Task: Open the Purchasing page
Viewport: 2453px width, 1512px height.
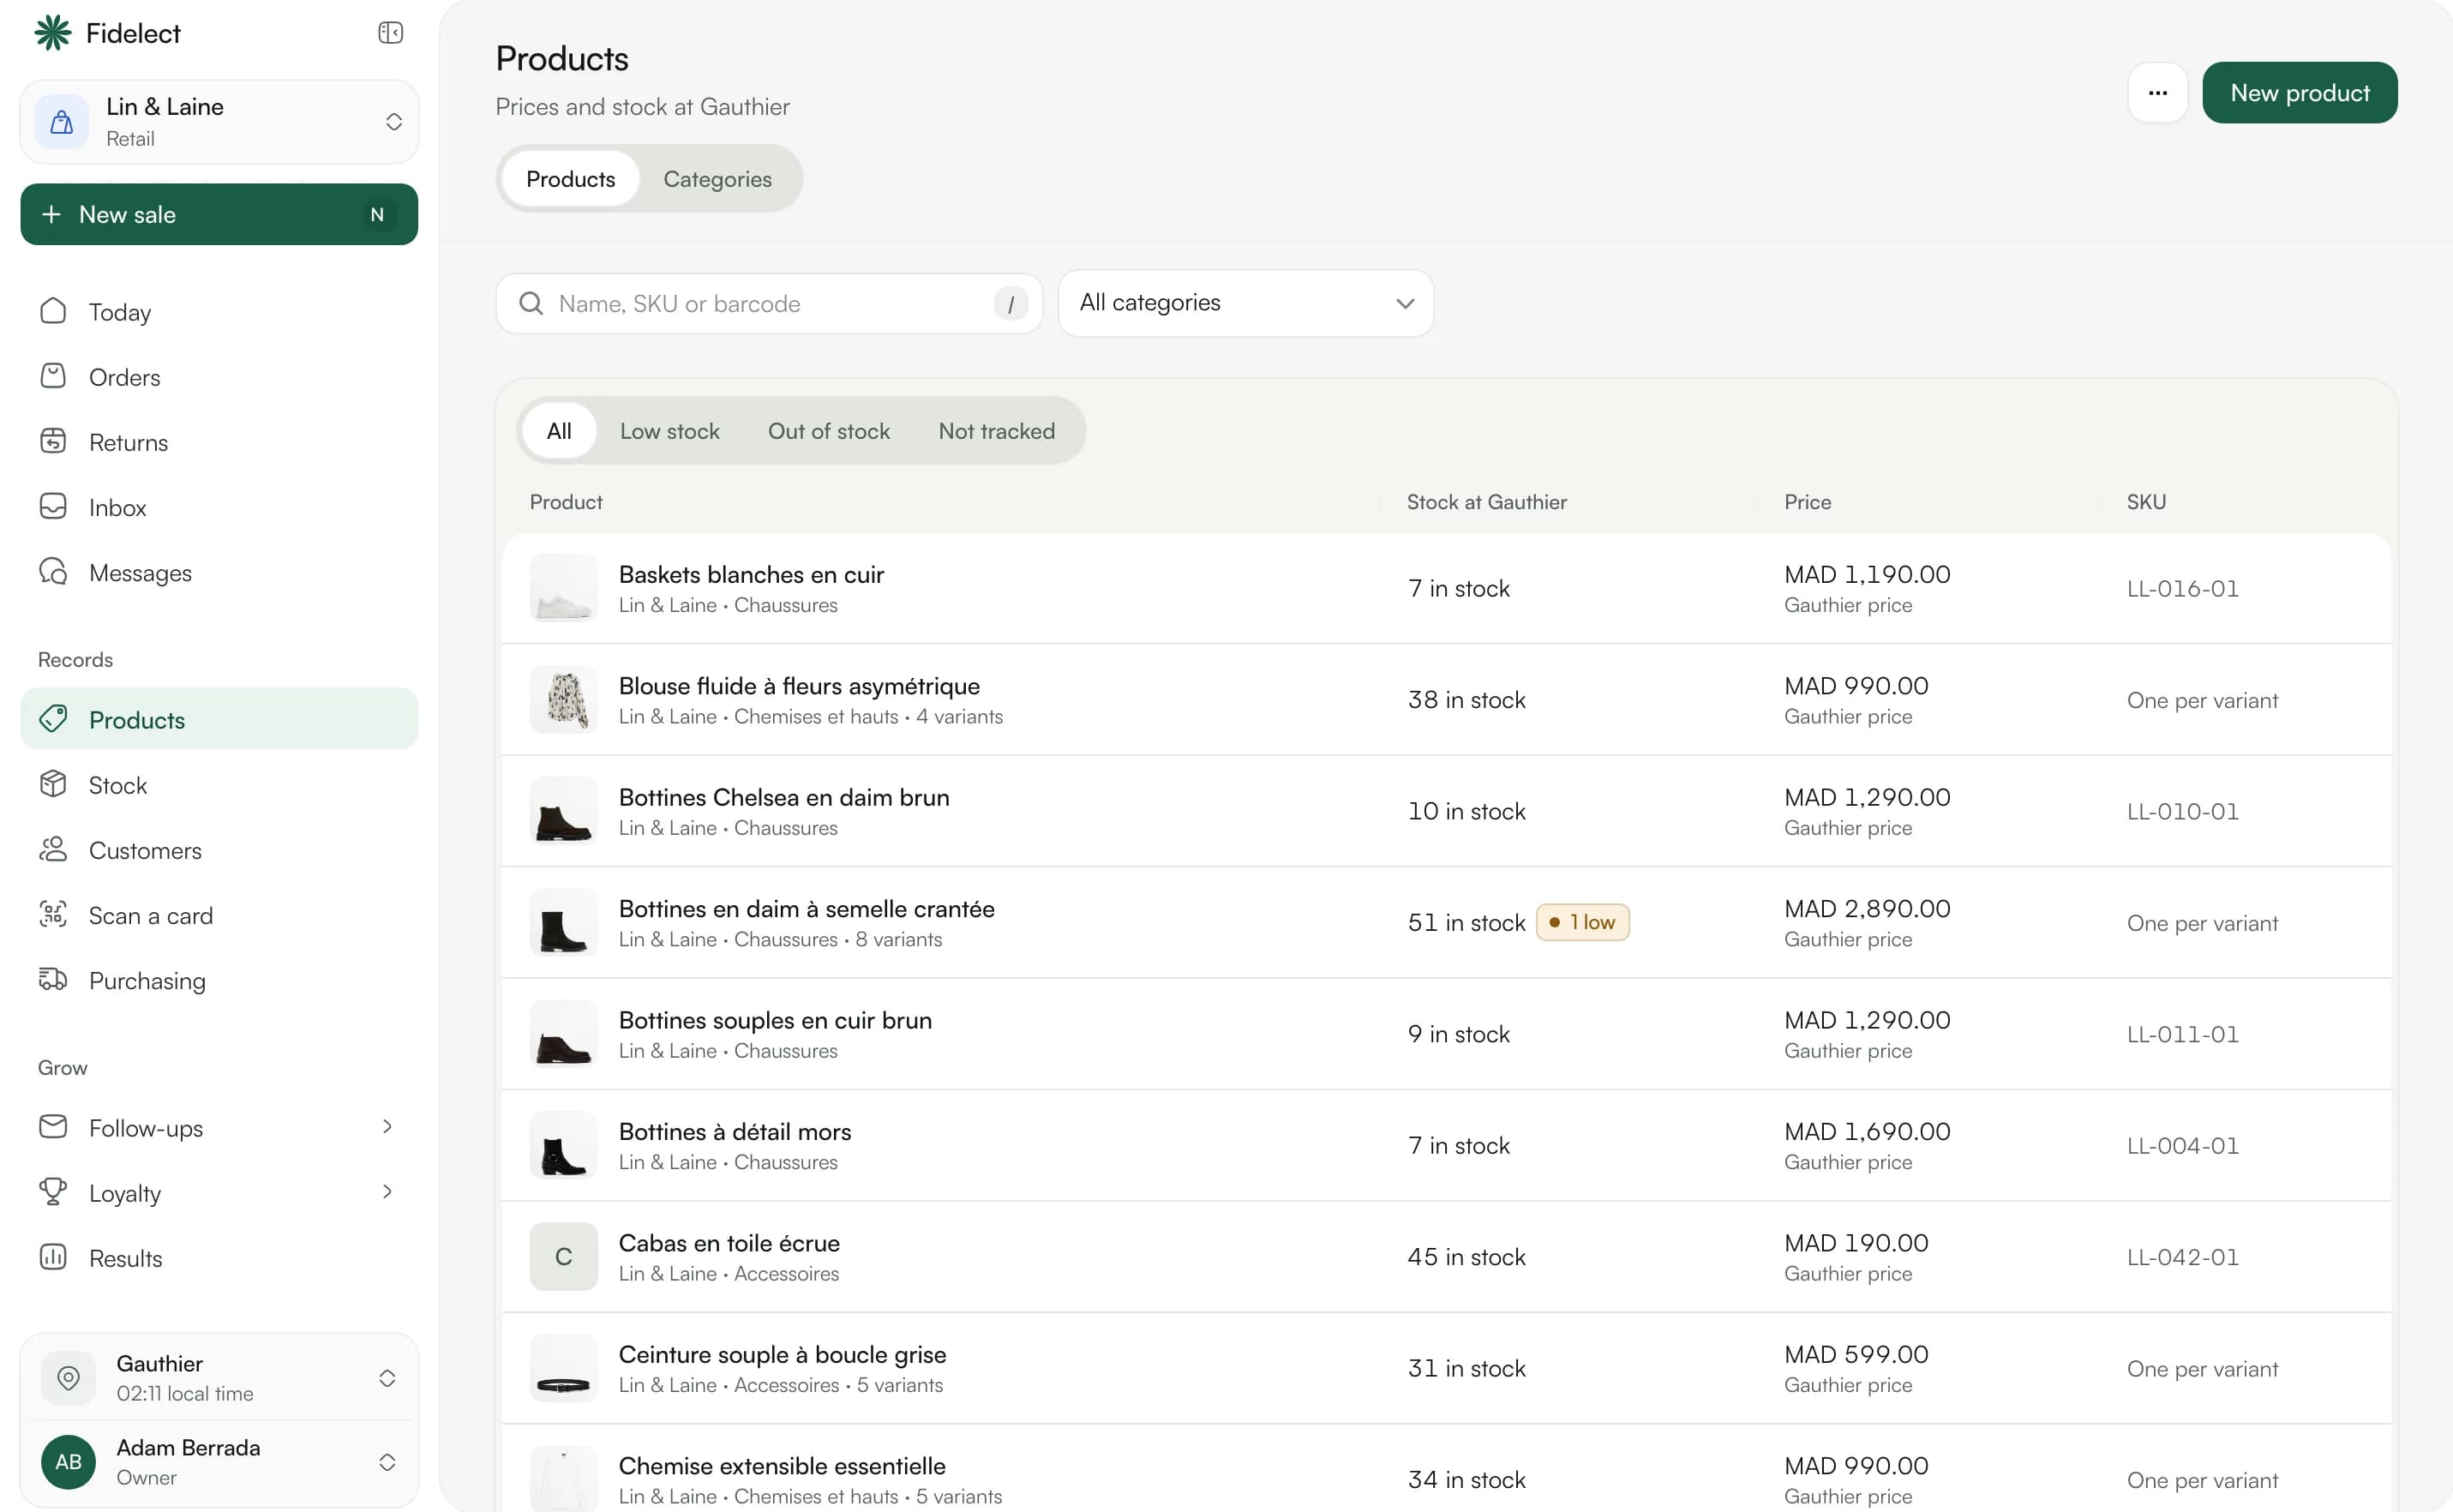Action: tap(219, 980)
